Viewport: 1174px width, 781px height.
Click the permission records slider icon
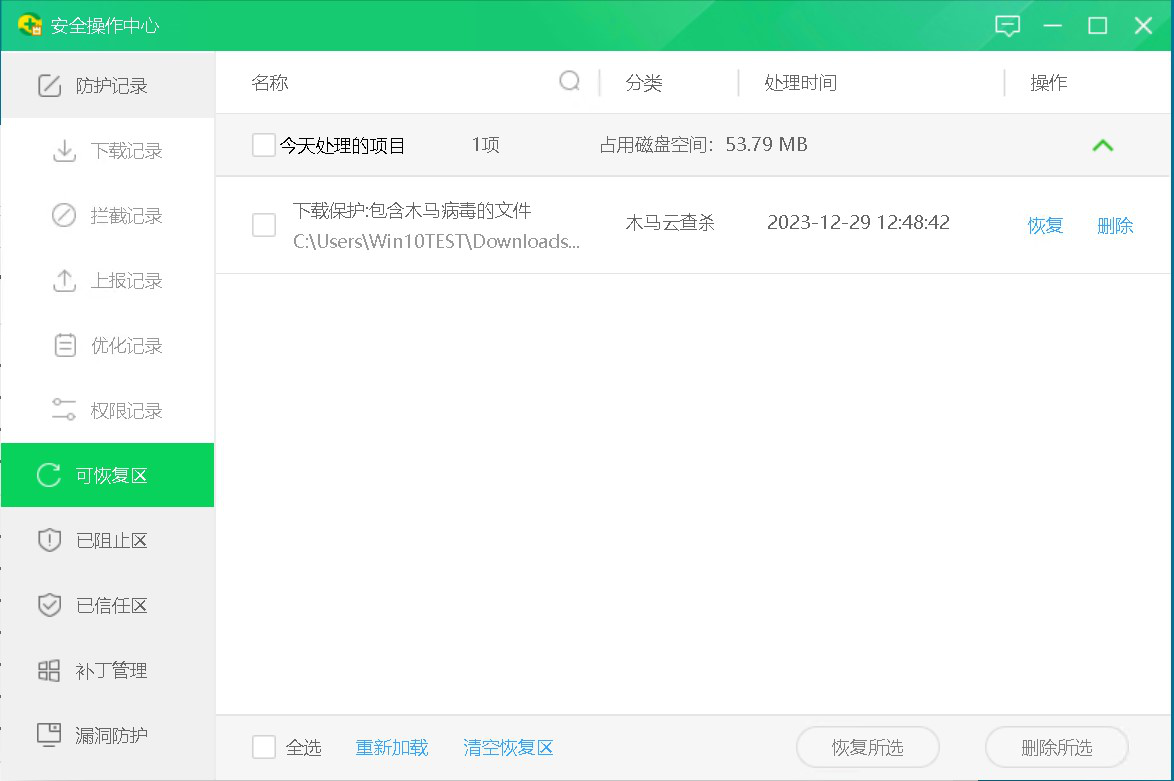point(64,410)
